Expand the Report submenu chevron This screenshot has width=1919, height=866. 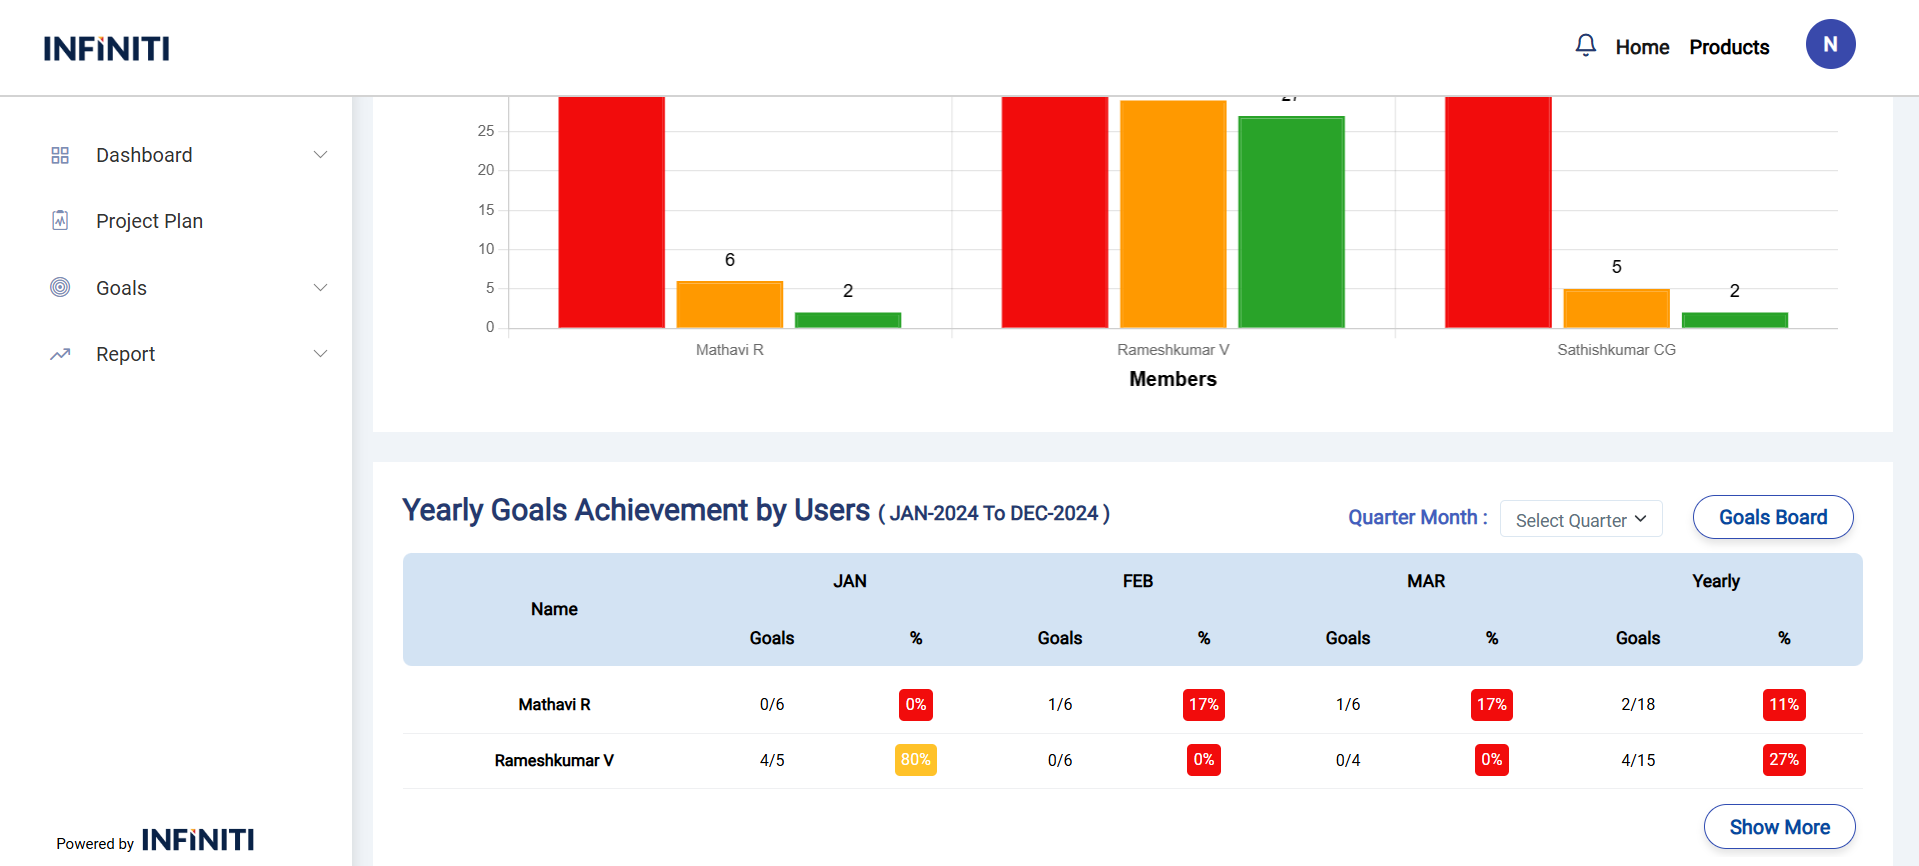click(x=320, y=354)
